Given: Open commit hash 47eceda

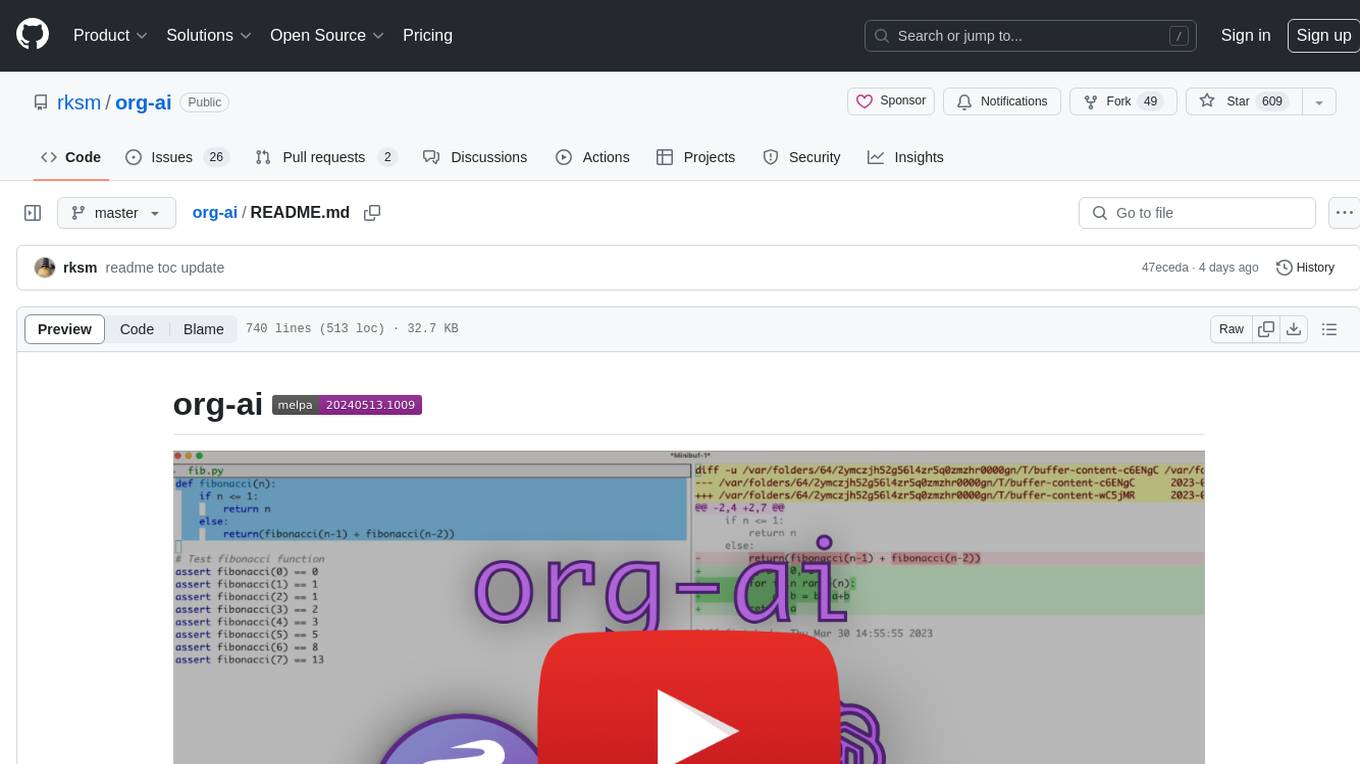Looking at the screenshot, I should tap(1165, 268).
